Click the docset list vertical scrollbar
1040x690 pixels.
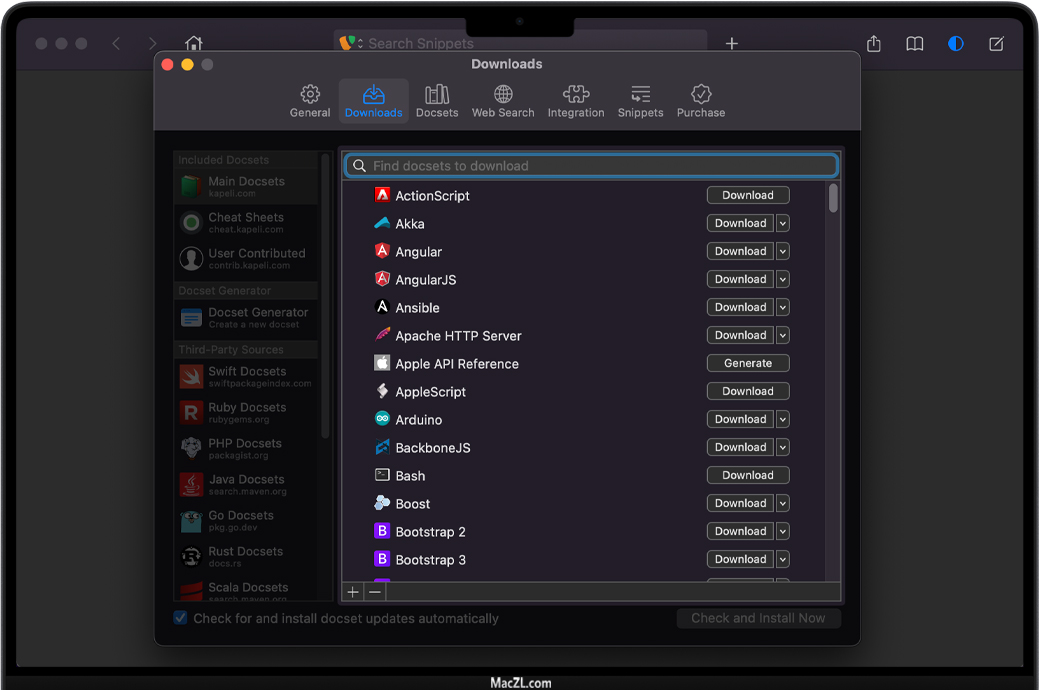tap(833, 198)
